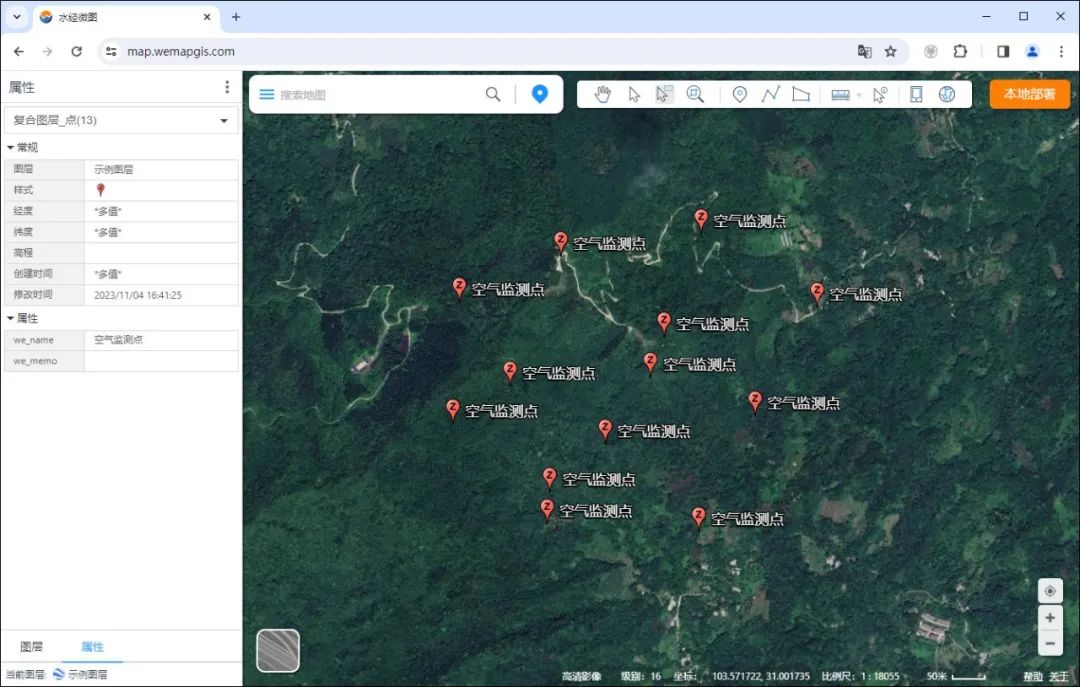Click the red marker style swatch in 样式 row

pos(97,190)
